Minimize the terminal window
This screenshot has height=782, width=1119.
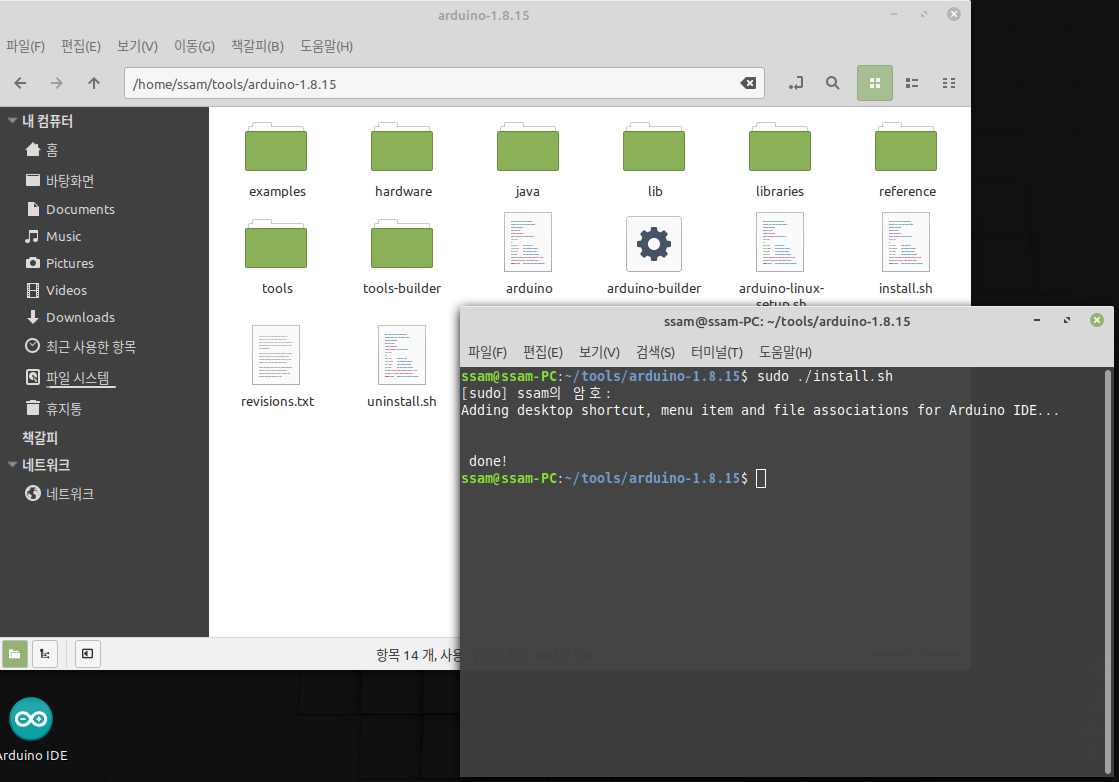tap(1037, 320)
